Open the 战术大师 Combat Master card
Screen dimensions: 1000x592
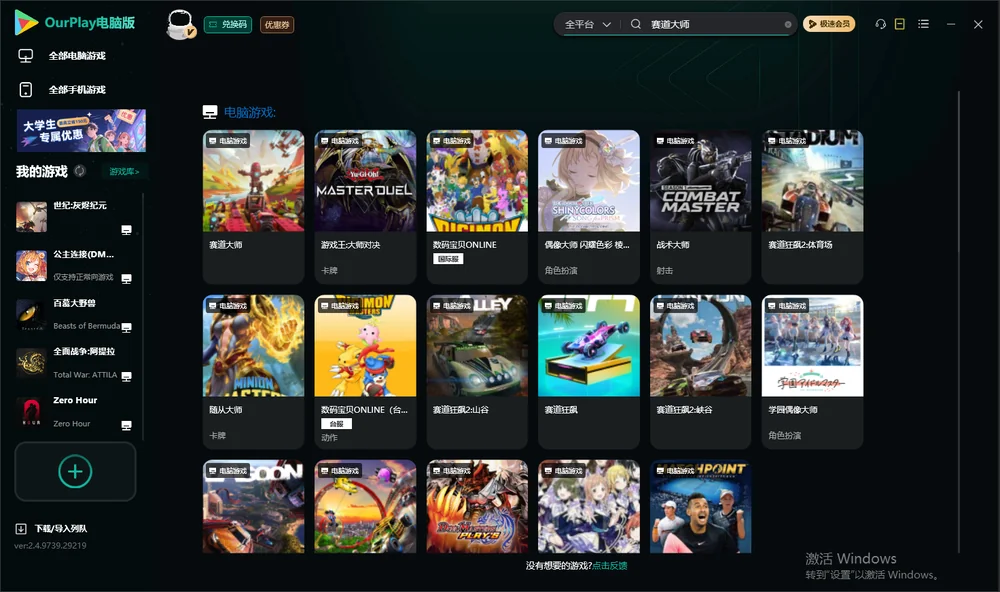[x=701, y=207]
